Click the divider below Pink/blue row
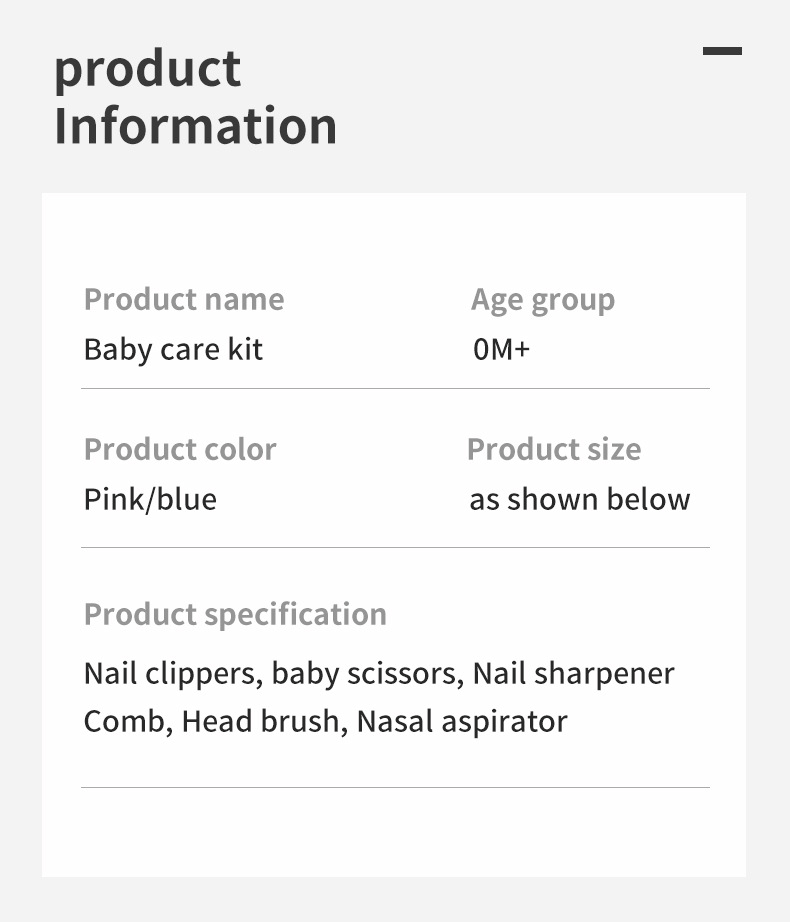Viewport: 790px width, 922px height. [395, 547]
